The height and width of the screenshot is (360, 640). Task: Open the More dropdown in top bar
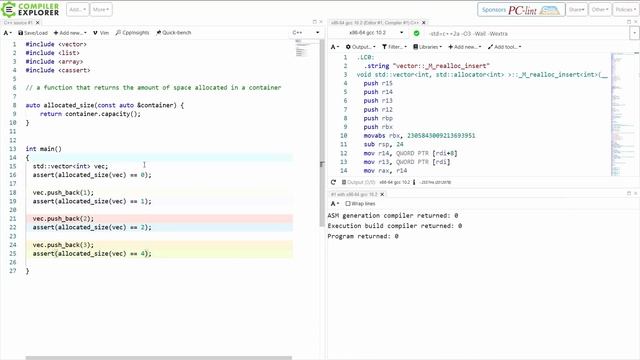(x=101, y=9)
